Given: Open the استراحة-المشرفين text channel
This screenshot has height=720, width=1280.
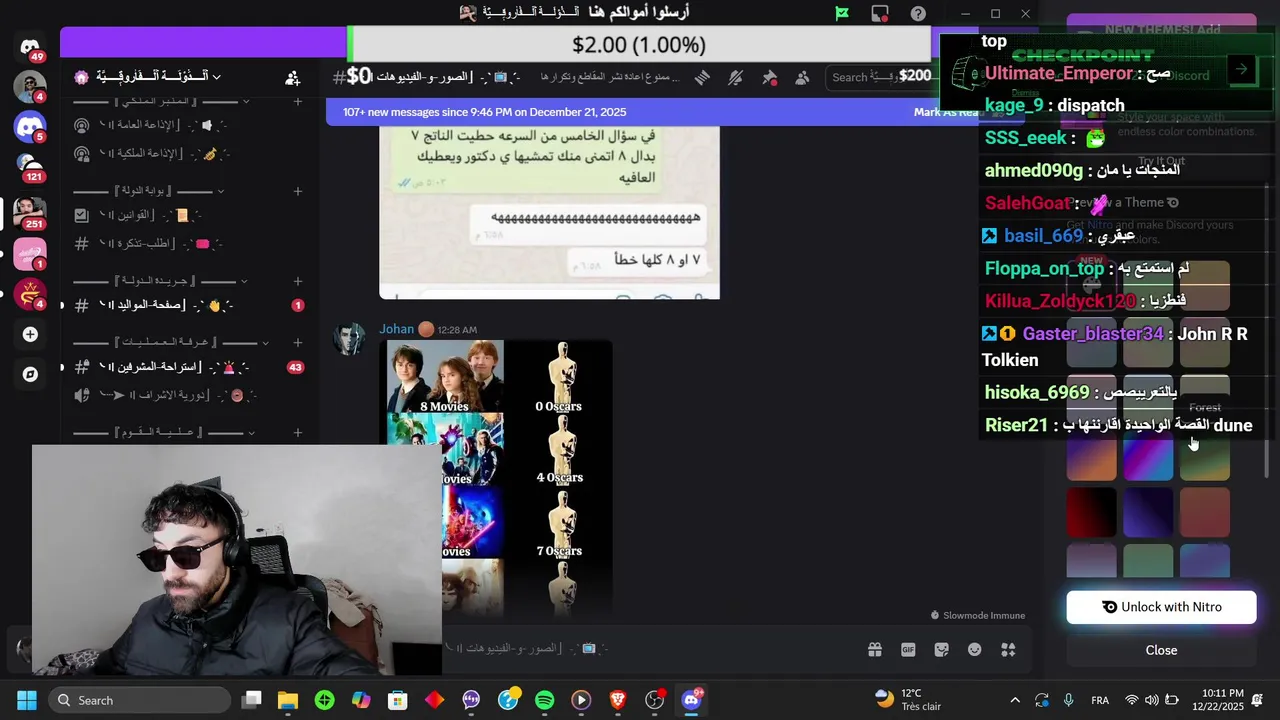Looking at the screenshot, I should (189, 367).
